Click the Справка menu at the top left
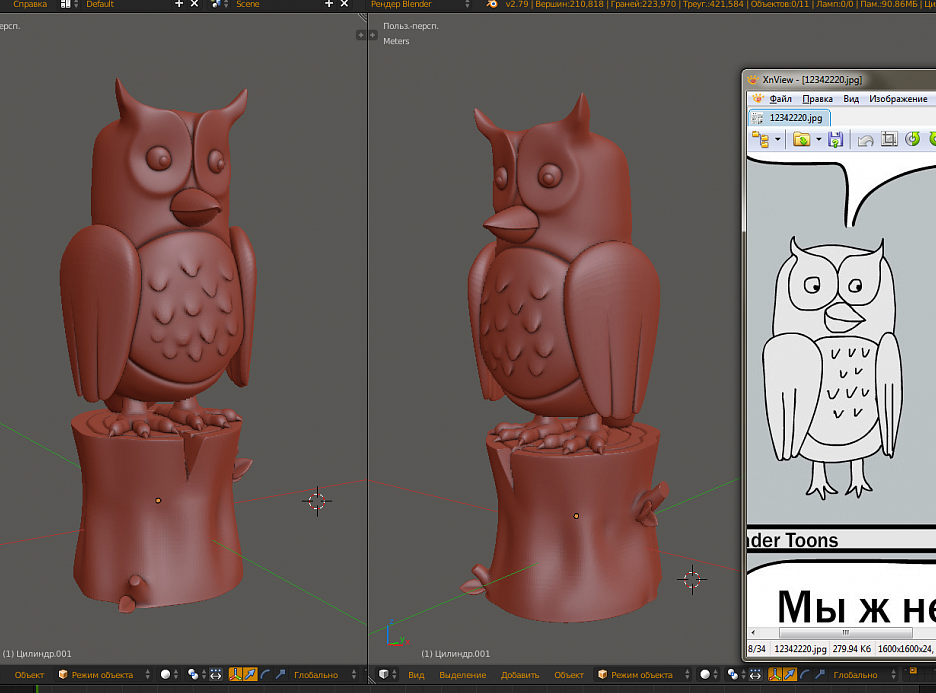 pyautogui.click(x=30, y=5)
